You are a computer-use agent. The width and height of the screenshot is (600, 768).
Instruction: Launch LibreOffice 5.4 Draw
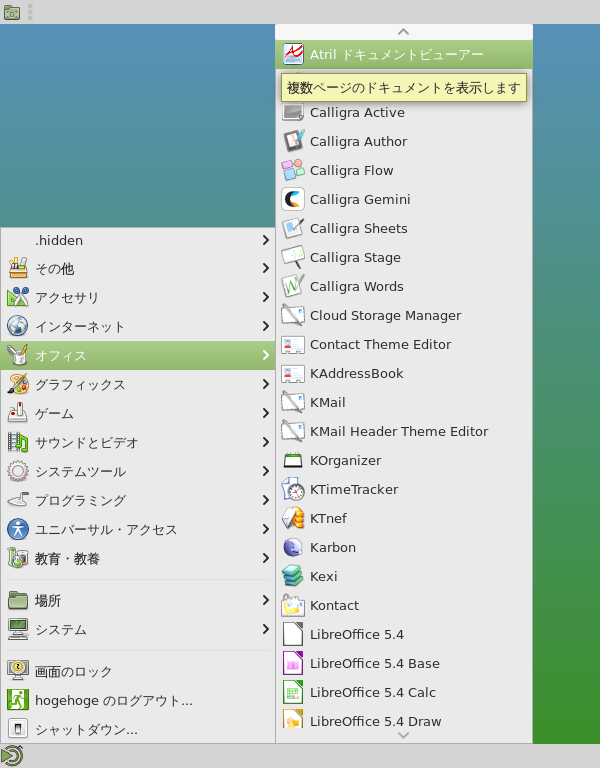pos(404,720)
